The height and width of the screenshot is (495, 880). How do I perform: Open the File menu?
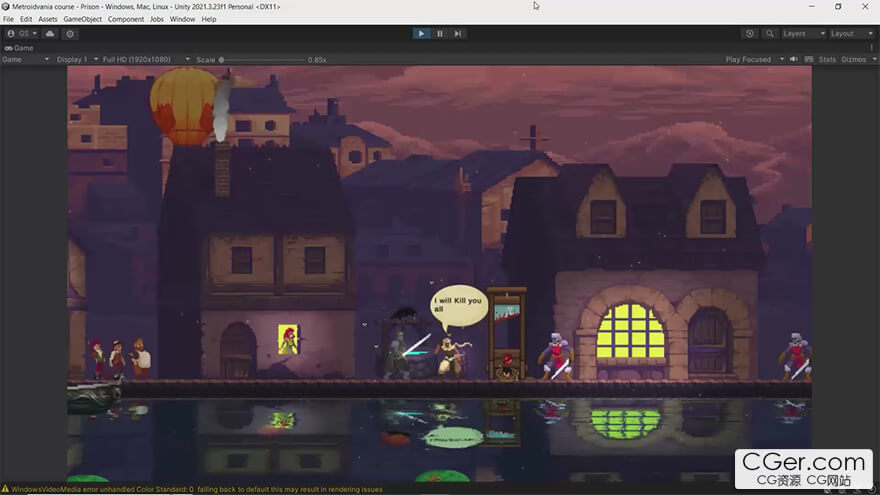8,19
